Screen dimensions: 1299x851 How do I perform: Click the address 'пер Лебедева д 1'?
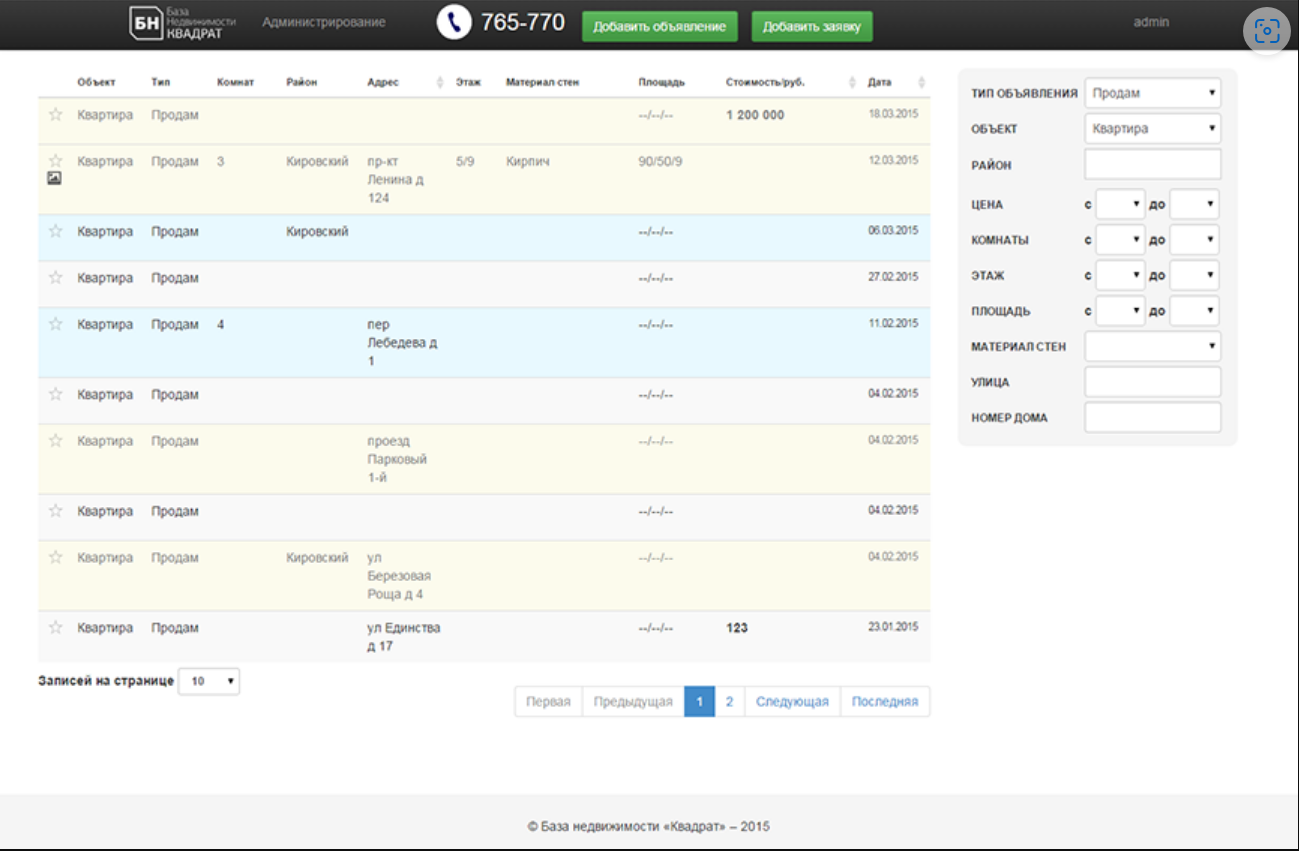tap(402, 343)
